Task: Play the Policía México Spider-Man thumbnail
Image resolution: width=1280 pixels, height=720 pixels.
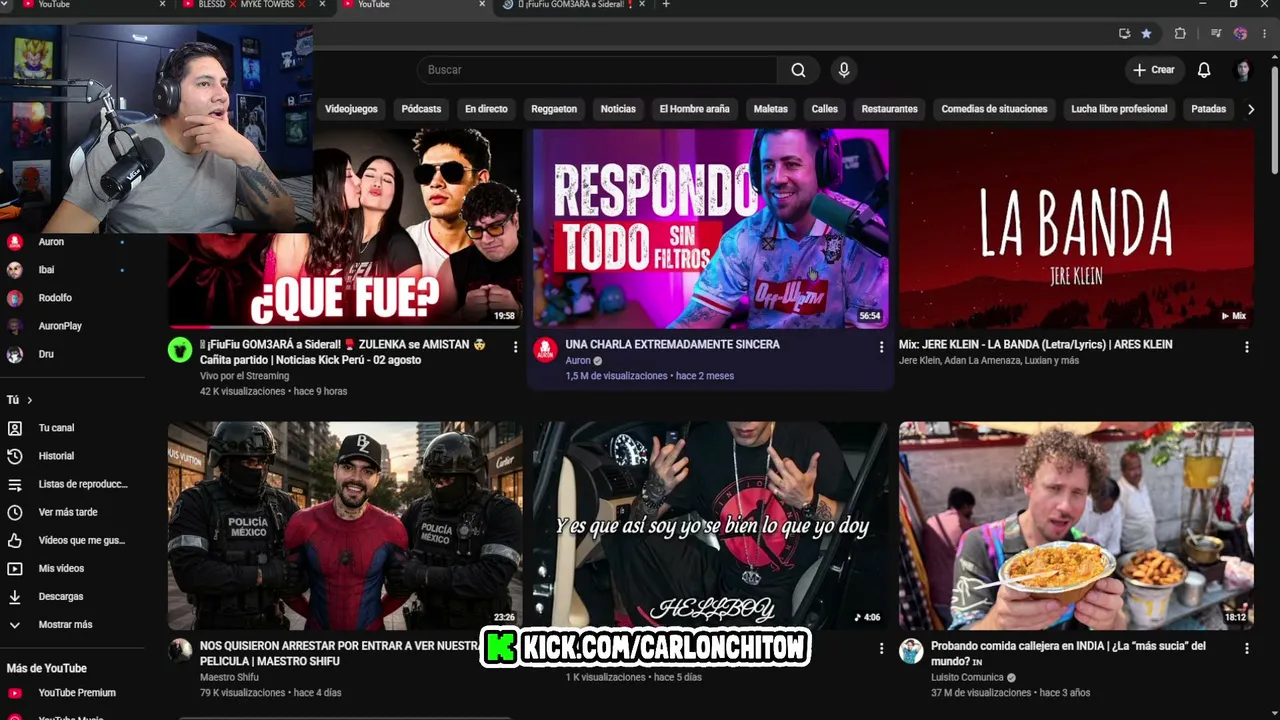Action: pyautogui.click(x=345, y=526)
